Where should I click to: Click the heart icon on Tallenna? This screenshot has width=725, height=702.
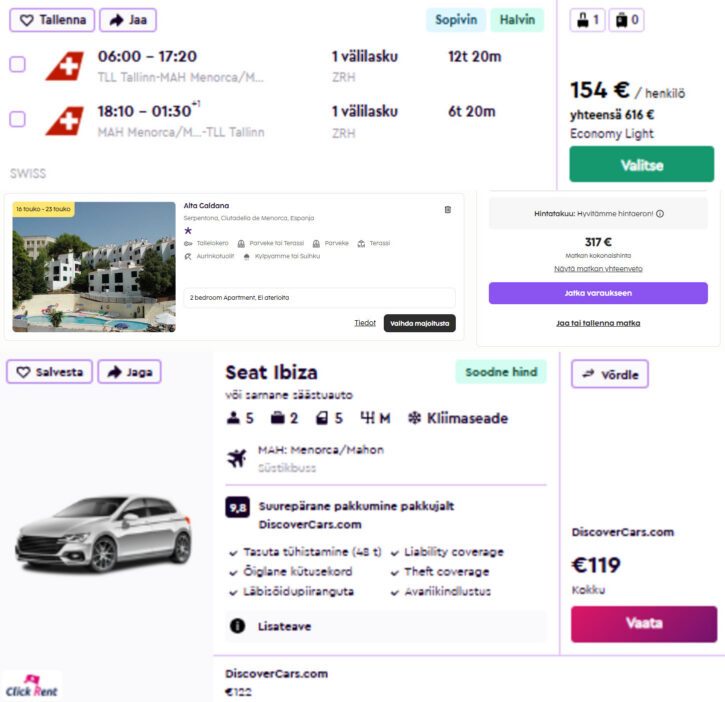pyautogui.click(x=26, y=20)
